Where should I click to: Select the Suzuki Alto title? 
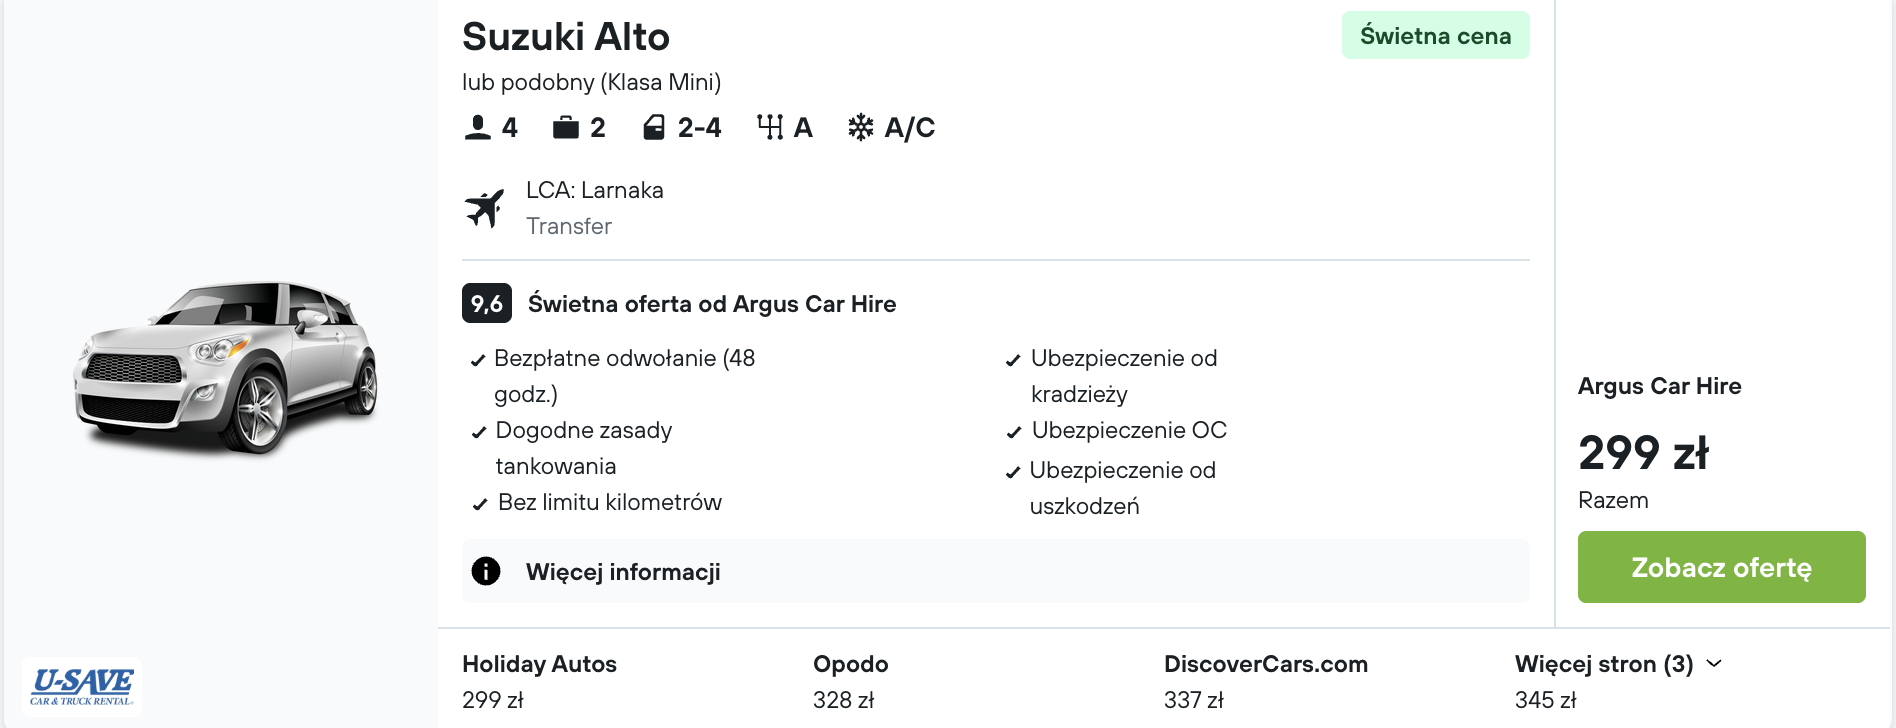point(566,37)
